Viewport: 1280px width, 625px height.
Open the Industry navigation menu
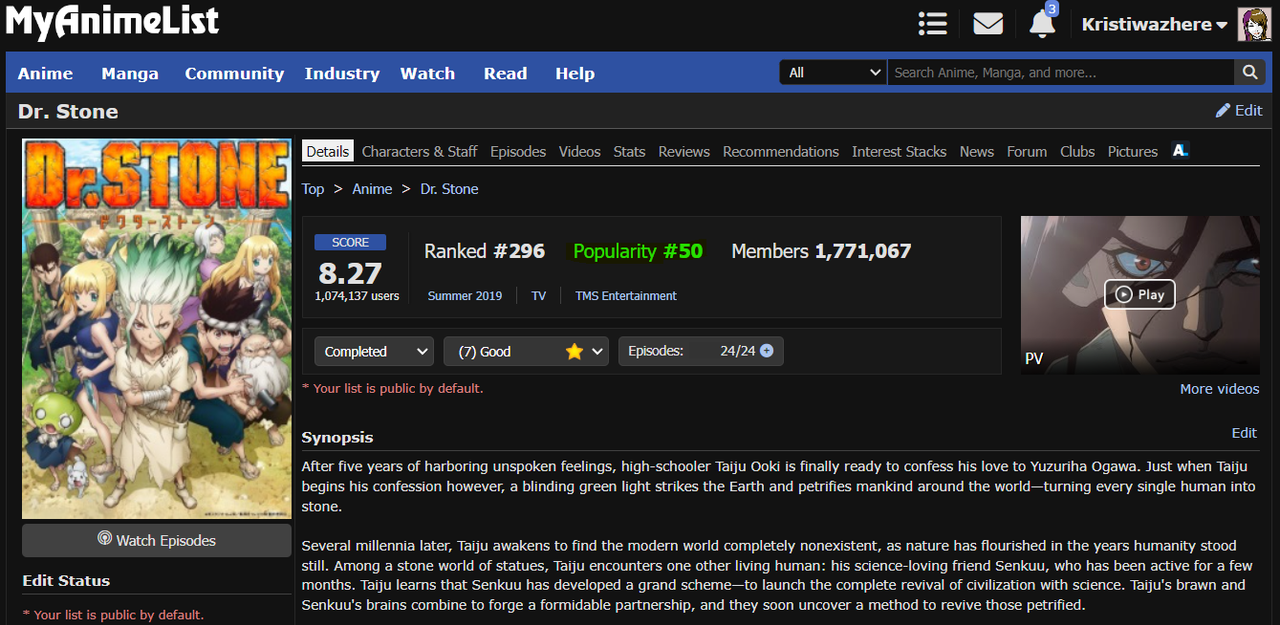[342, 73]
